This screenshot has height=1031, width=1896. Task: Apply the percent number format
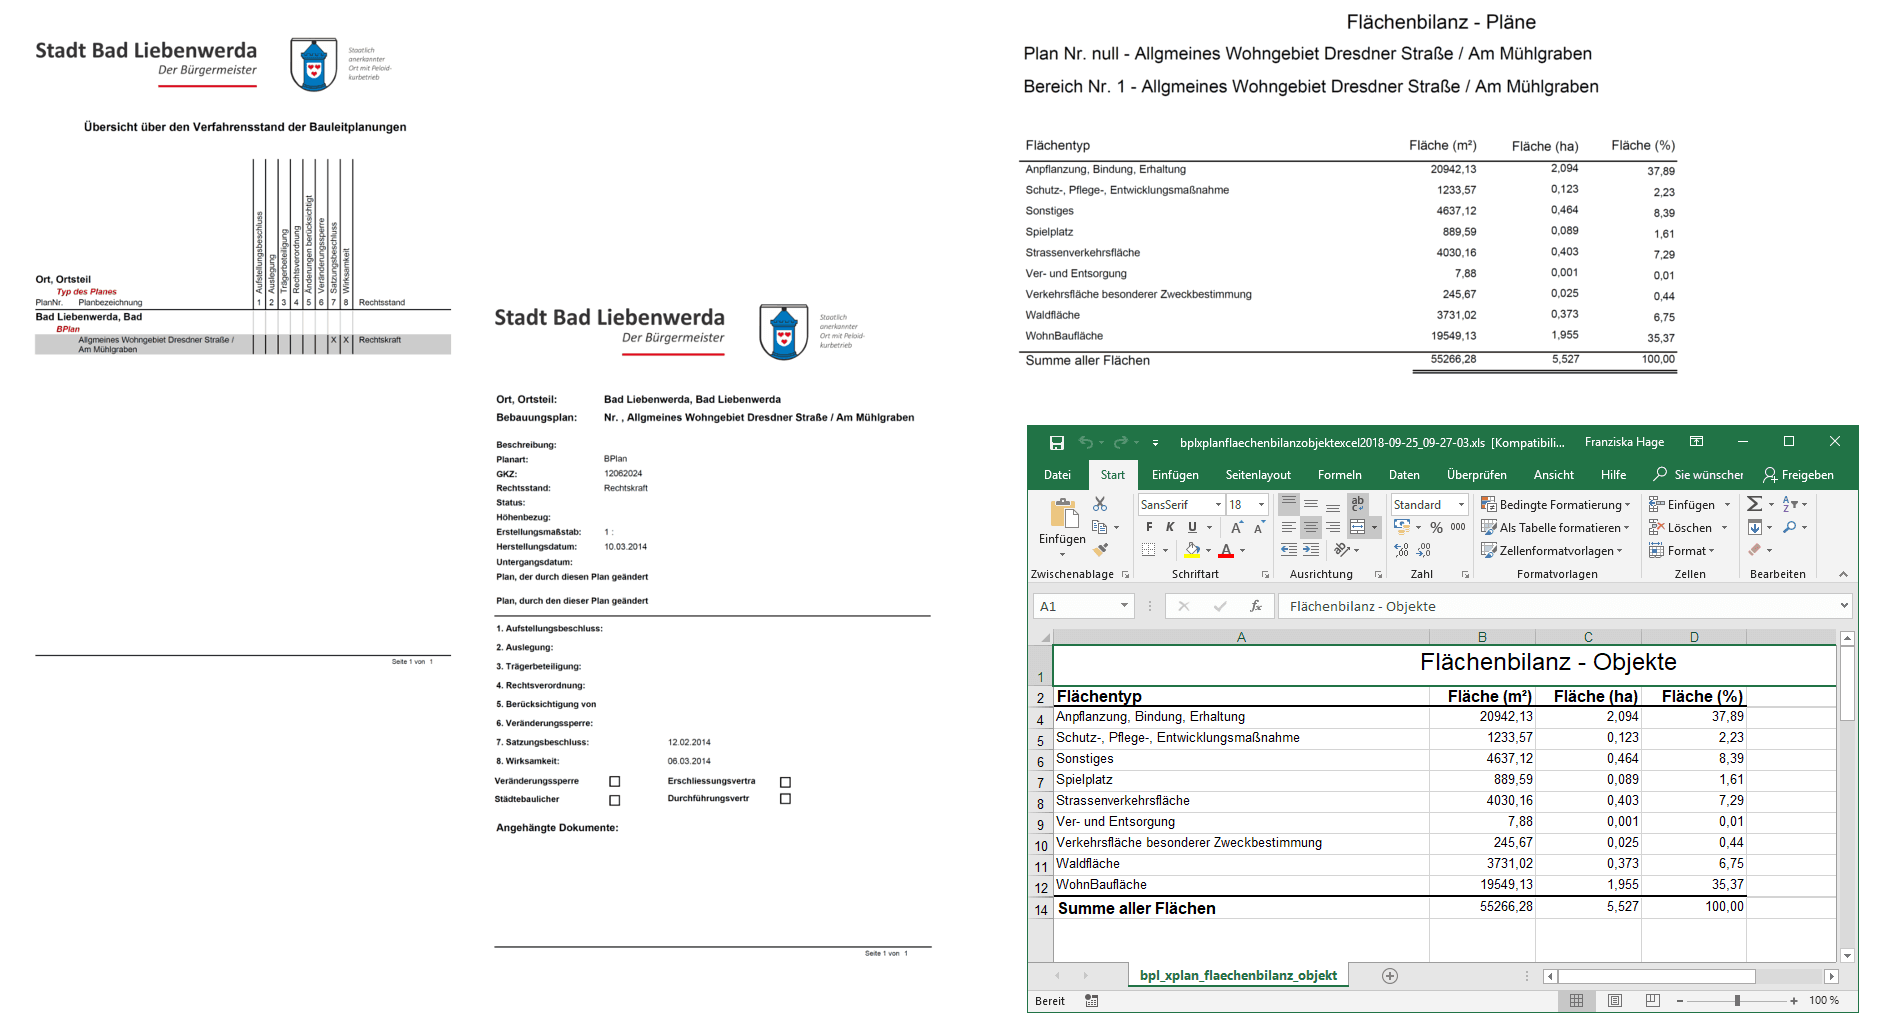(x=1436, y=527)
